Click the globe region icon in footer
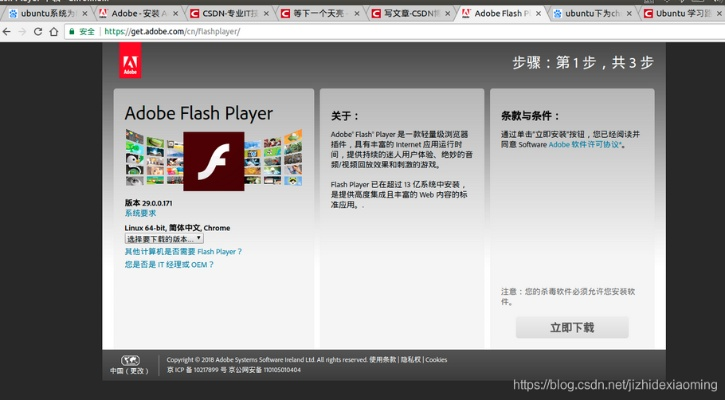 pos(130,360)
